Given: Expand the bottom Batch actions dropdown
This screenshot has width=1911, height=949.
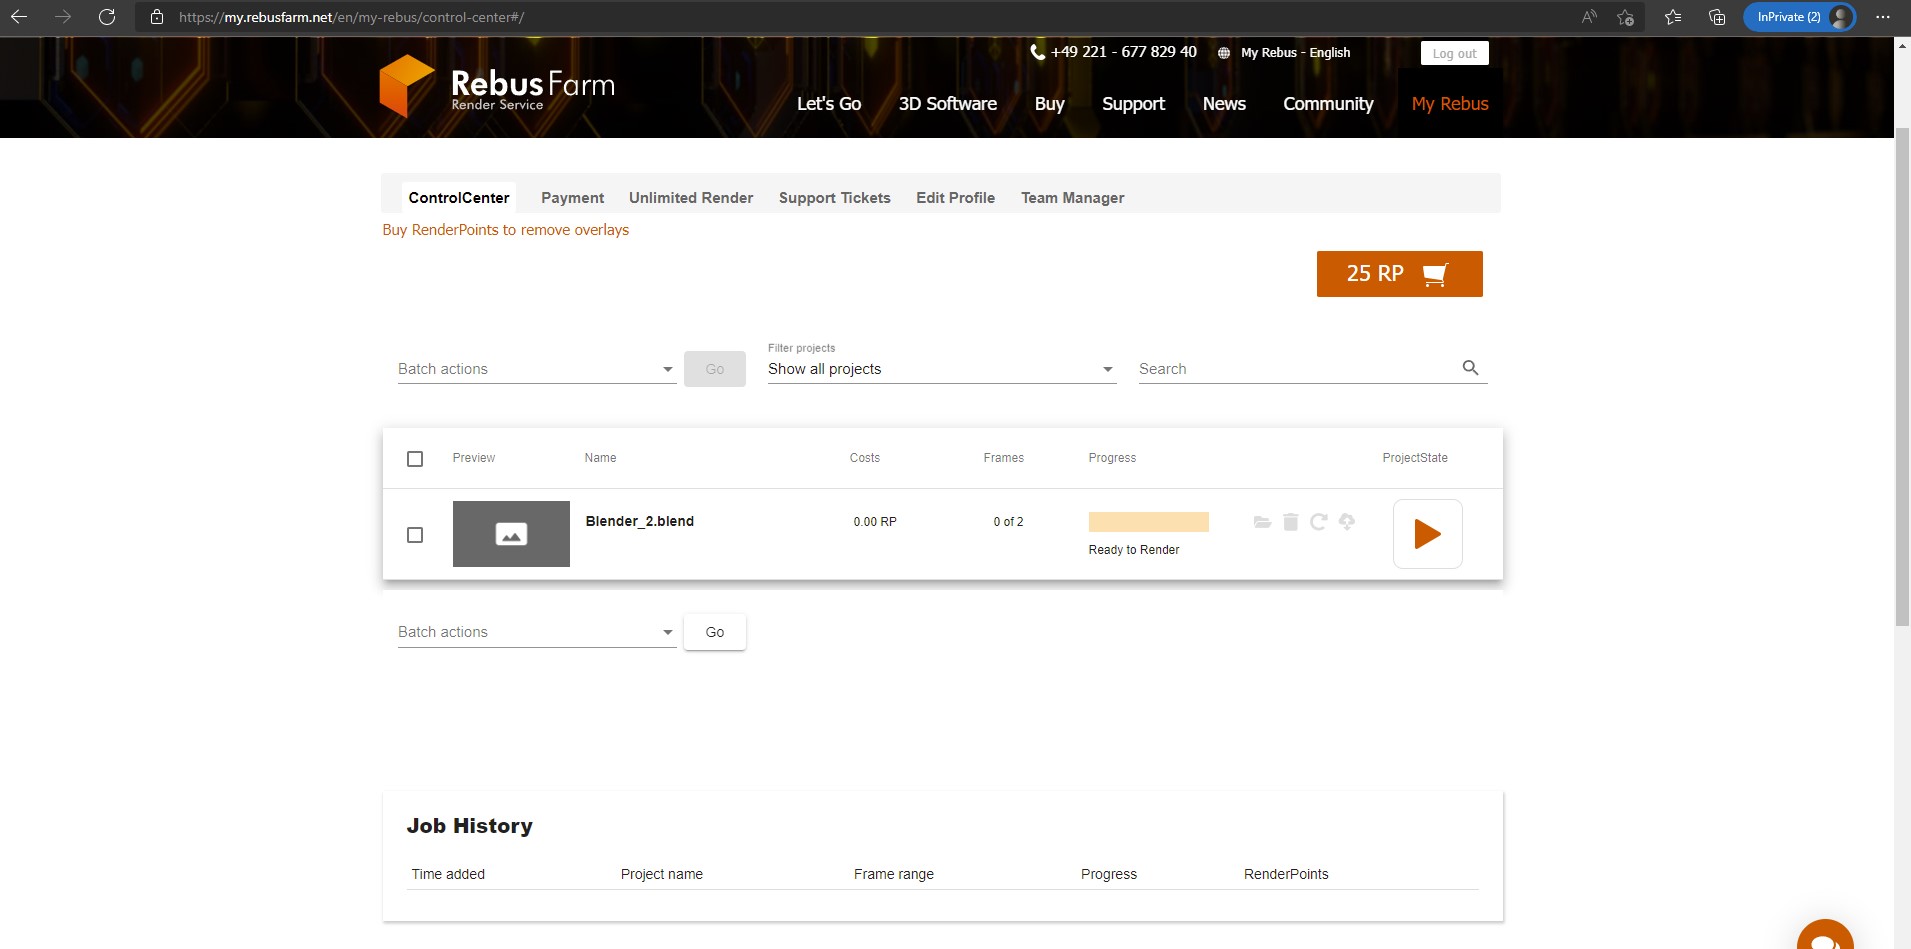Looking at the screenshot, I should (536, 632).
